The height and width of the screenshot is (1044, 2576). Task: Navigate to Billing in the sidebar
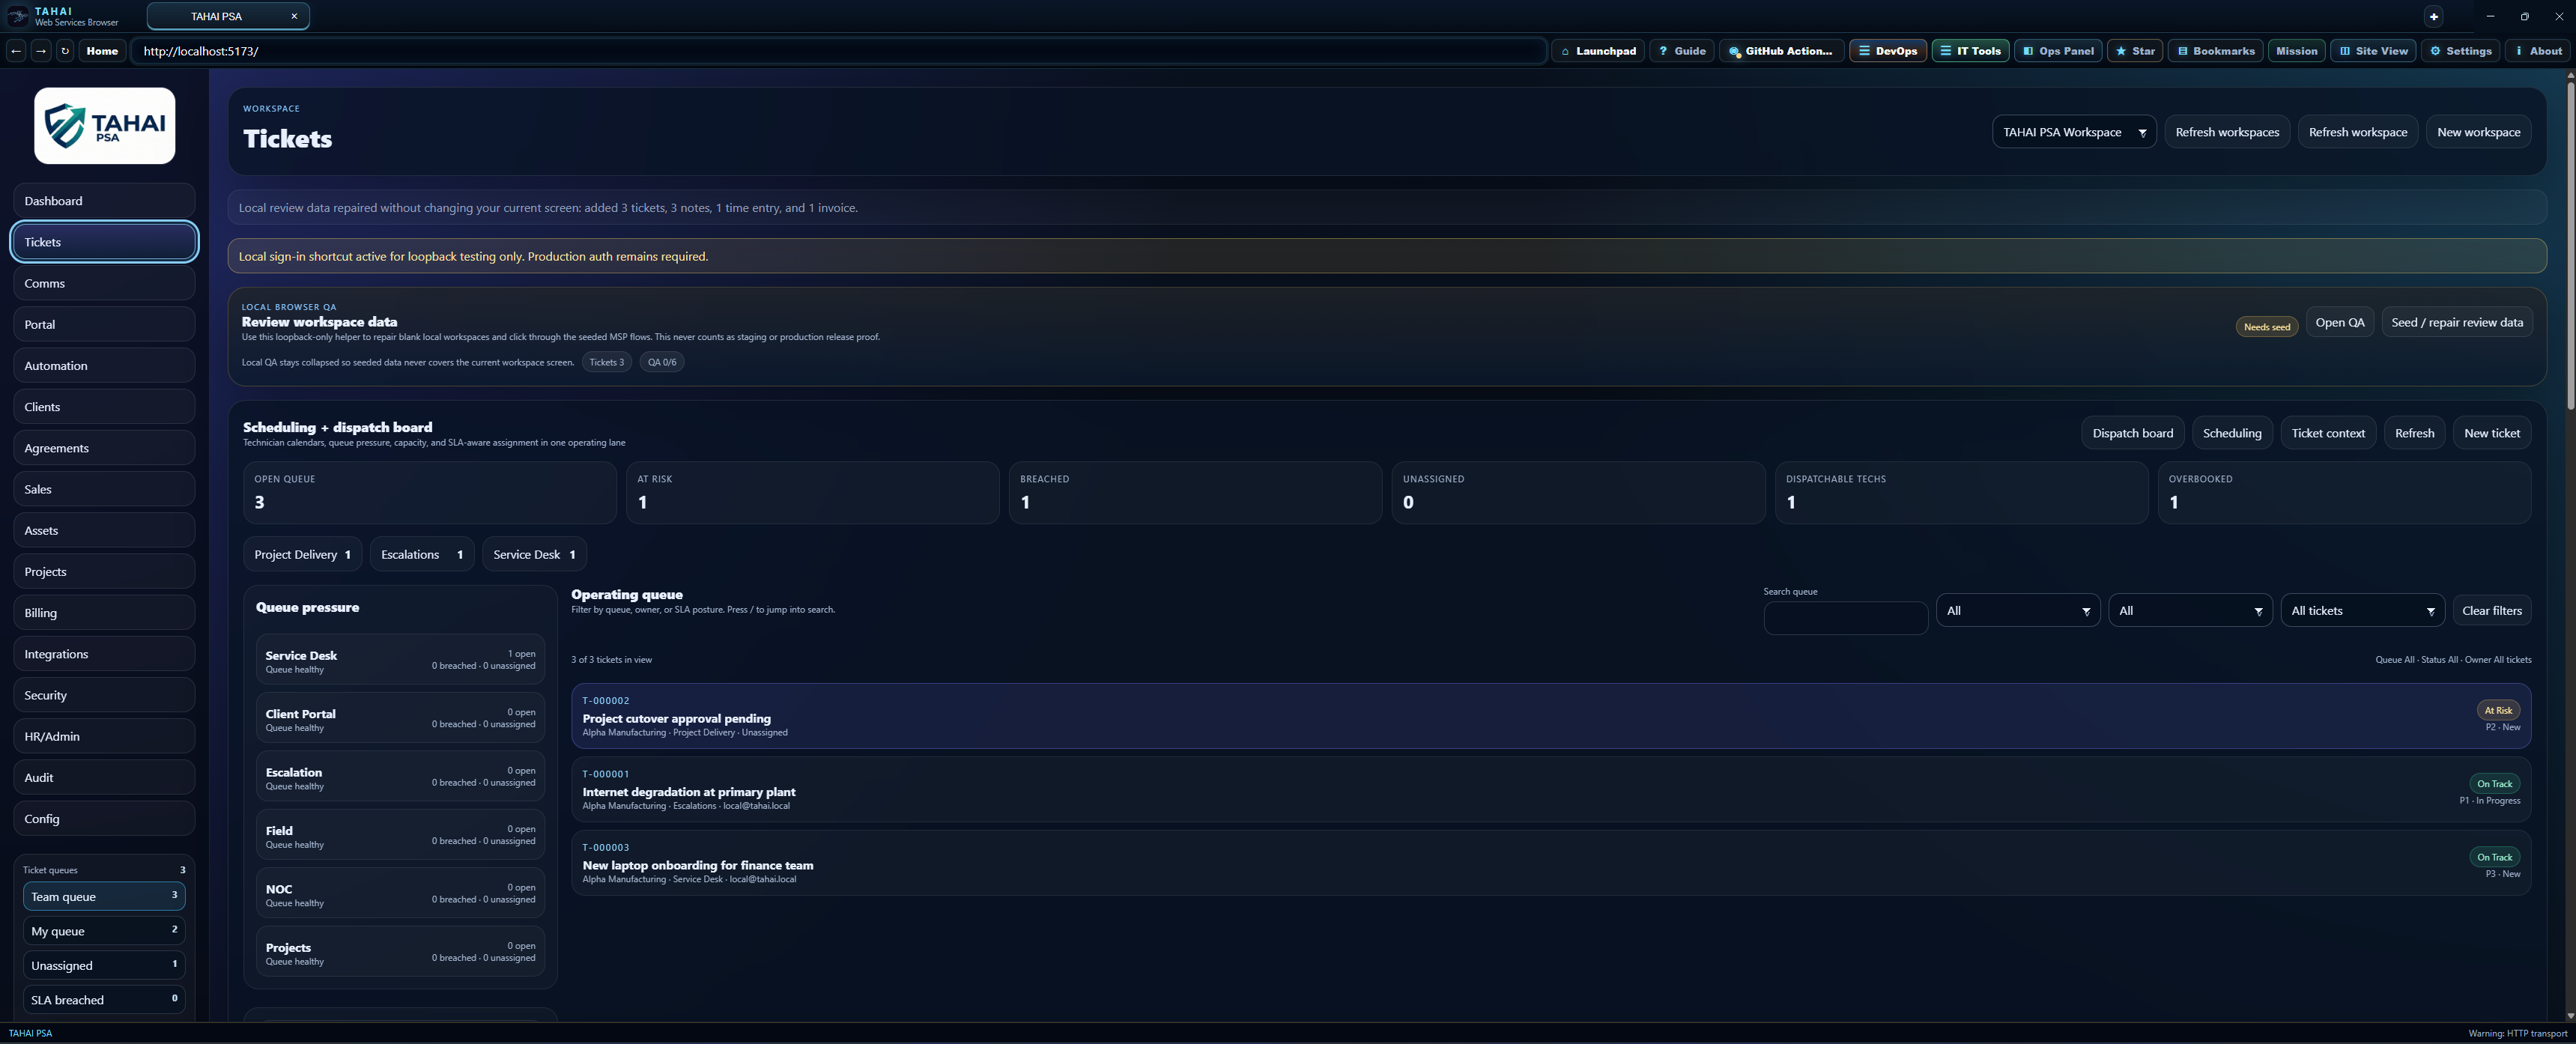(104, 613)
